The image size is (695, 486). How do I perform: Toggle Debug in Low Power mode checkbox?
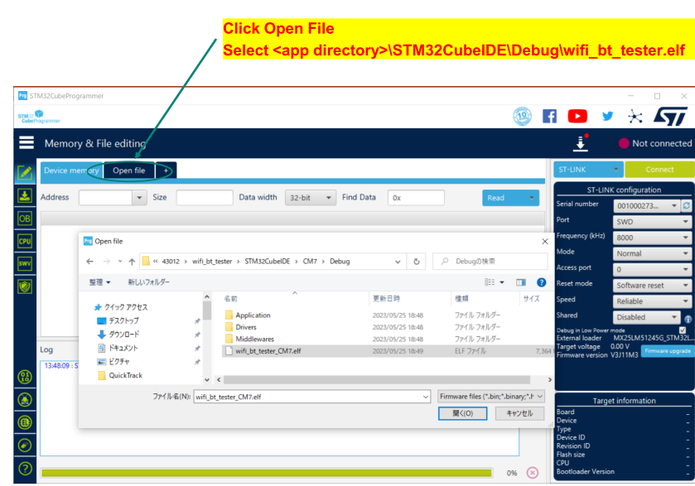tap(682, 329)
